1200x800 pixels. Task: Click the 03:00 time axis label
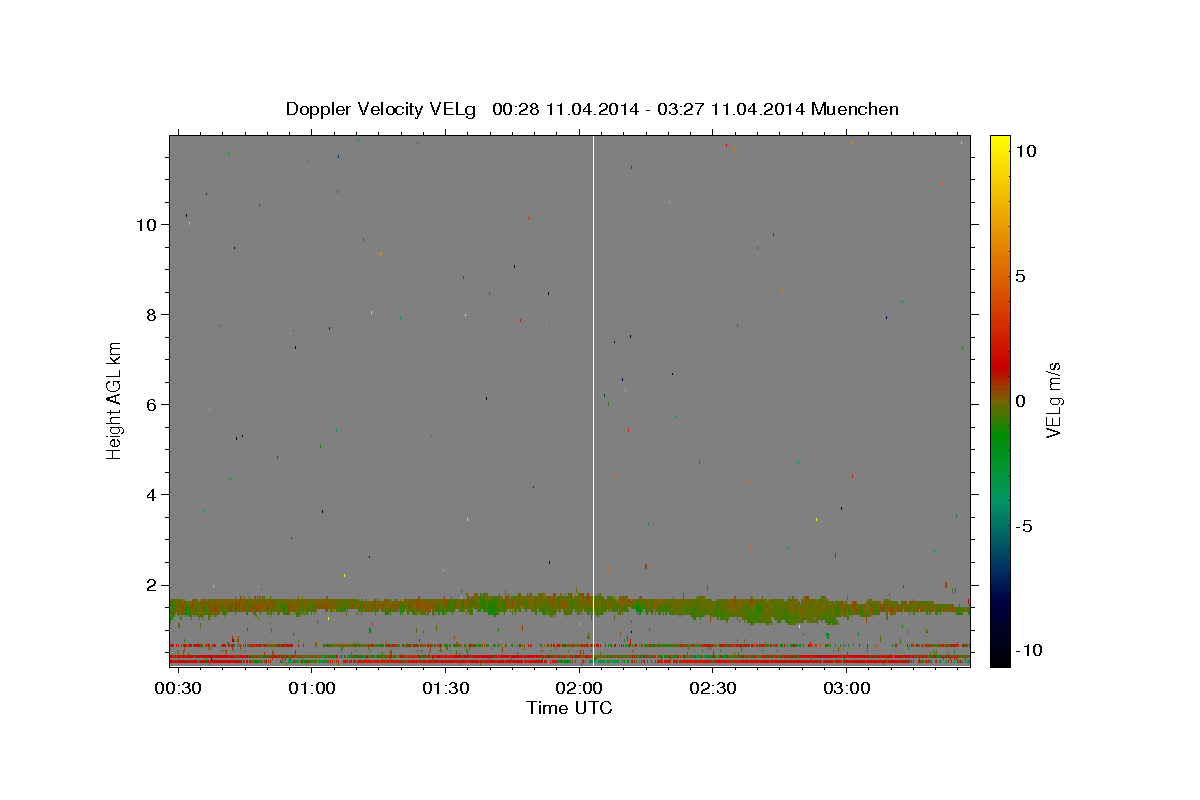point(847,689)
